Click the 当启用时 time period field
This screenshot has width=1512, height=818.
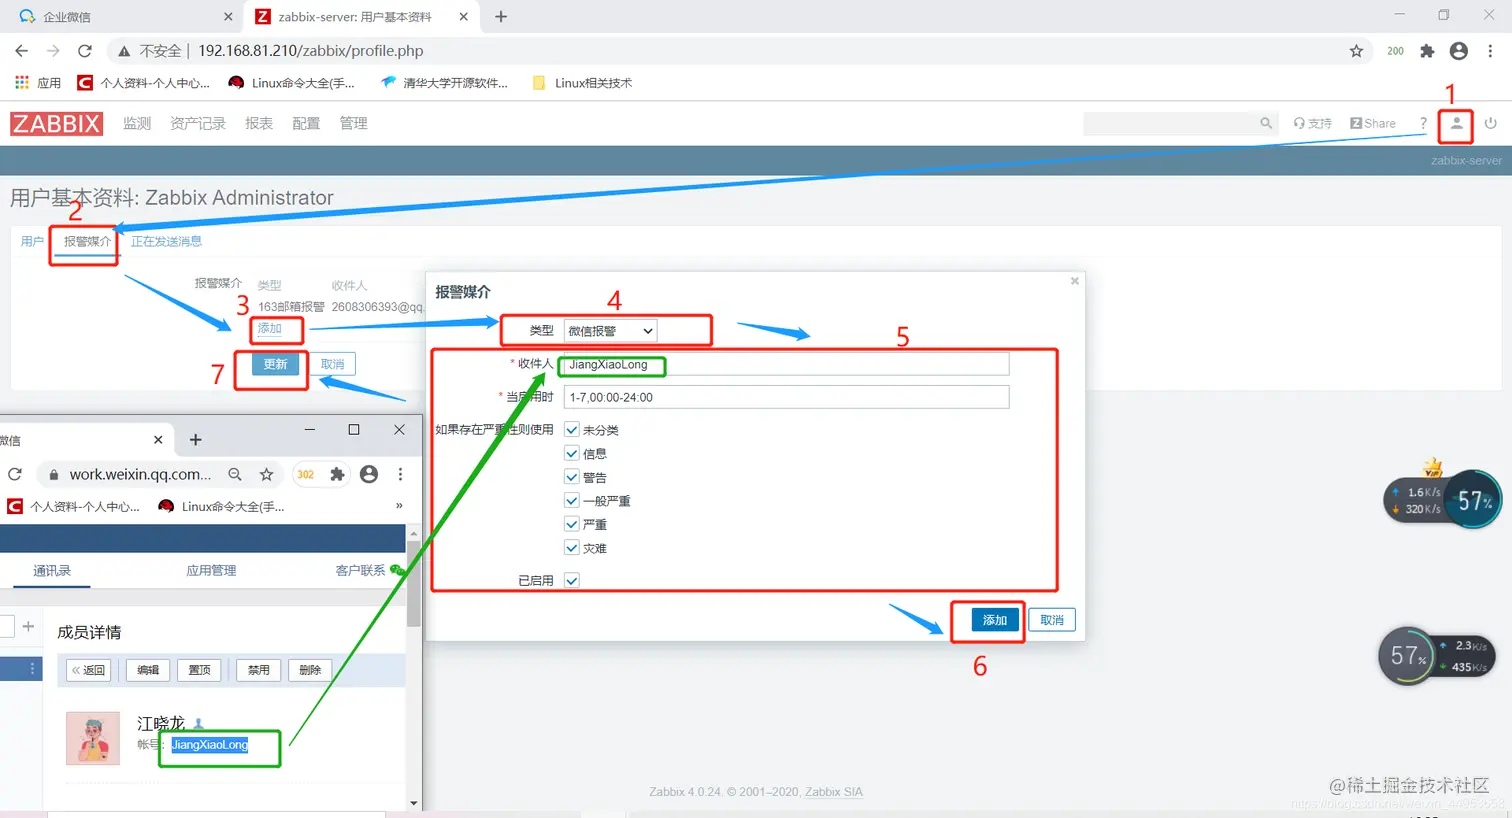pyautogui.click(x=786, y=397)
